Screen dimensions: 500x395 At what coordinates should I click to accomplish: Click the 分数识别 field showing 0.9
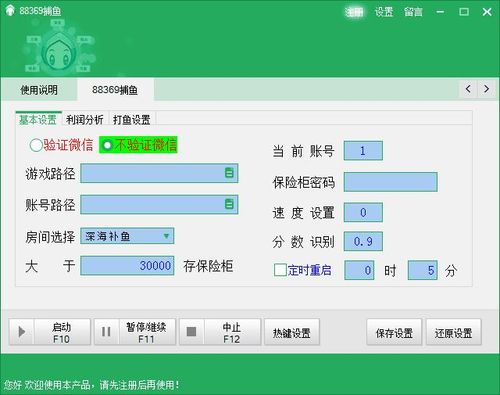point(363,241)
